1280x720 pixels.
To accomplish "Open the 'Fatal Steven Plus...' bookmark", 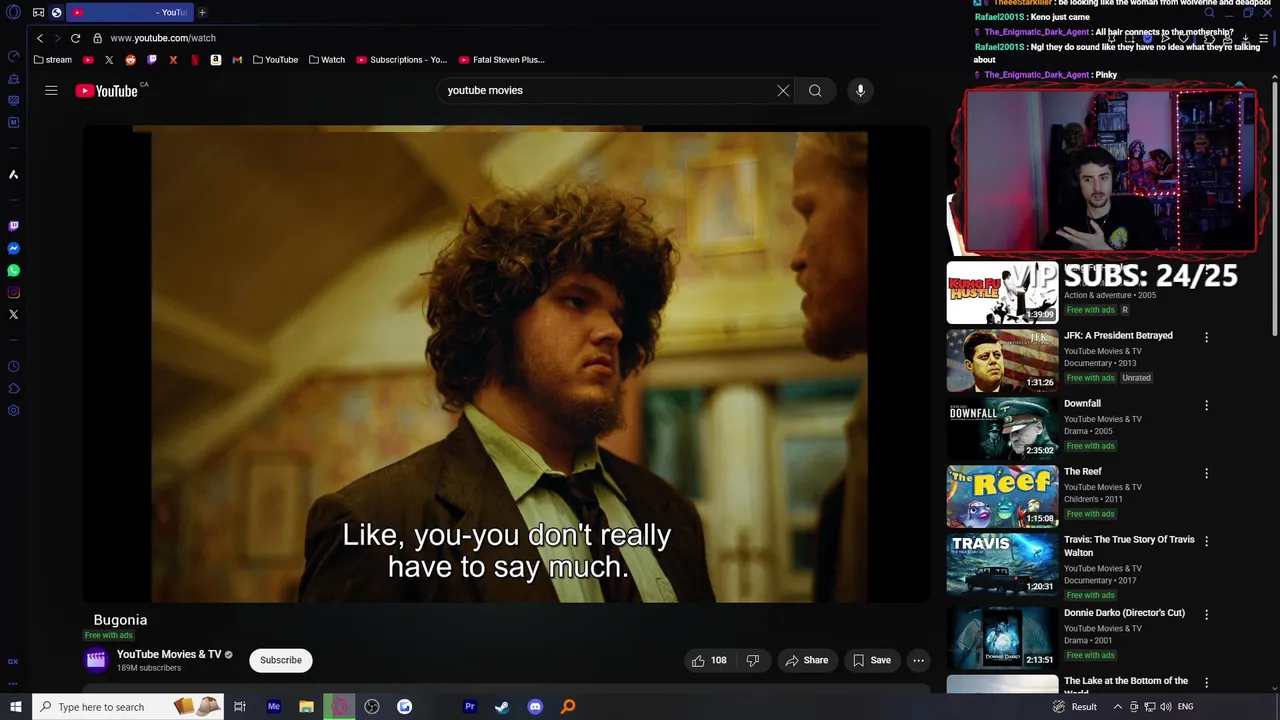I will pos(502,60).
